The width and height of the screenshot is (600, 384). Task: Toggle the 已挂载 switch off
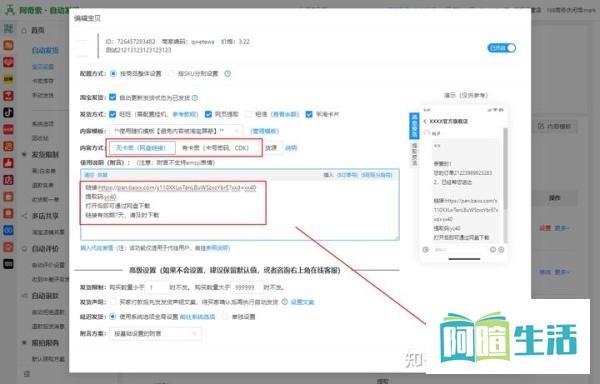502,48
